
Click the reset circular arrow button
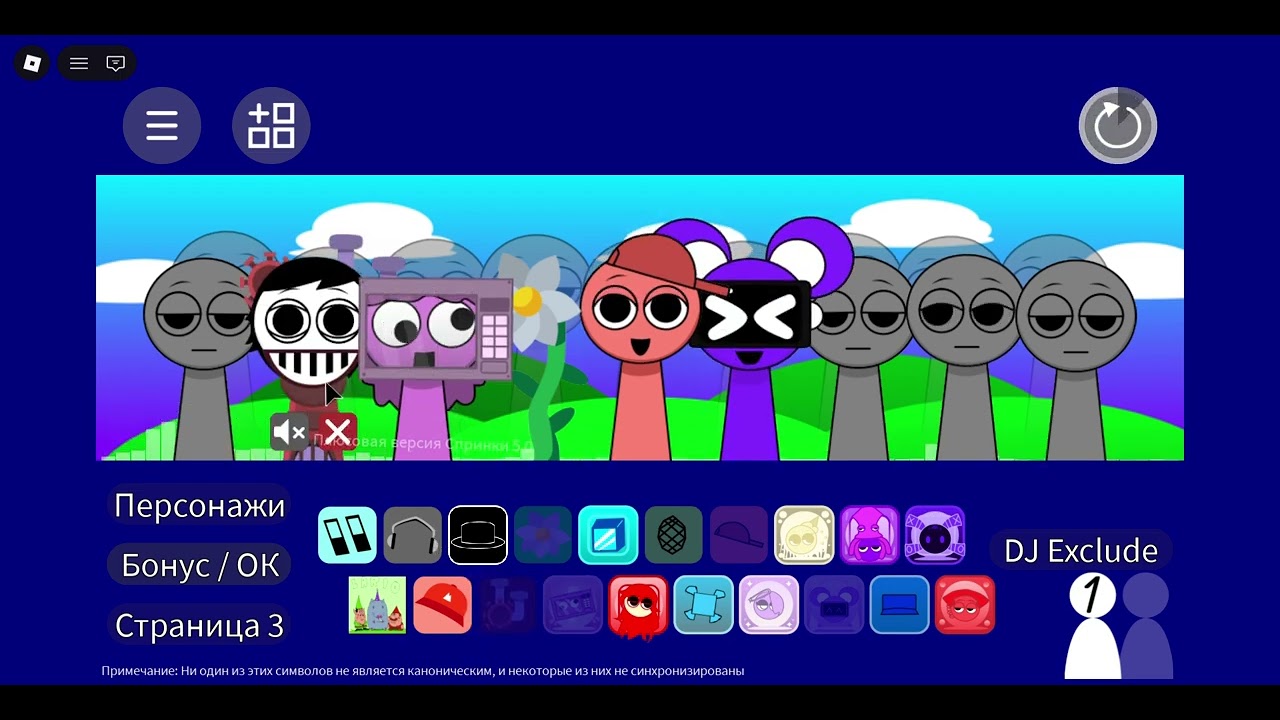[1118, 126]
